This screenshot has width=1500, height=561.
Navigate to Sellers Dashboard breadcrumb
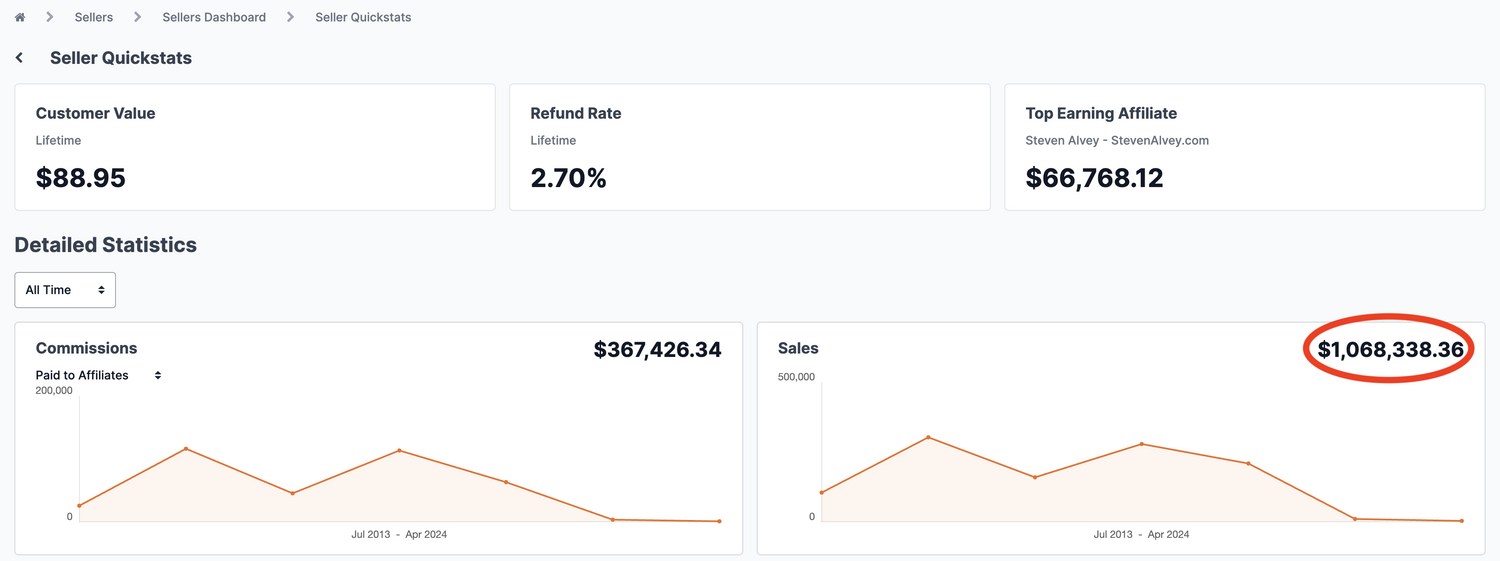[x=214, y=17]
